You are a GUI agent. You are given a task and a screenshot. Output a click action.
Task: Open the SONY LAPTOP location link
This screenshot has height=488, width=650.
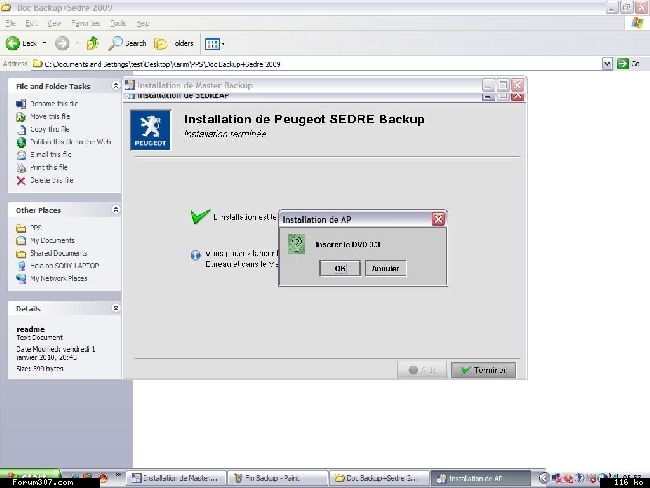[65, 266]
